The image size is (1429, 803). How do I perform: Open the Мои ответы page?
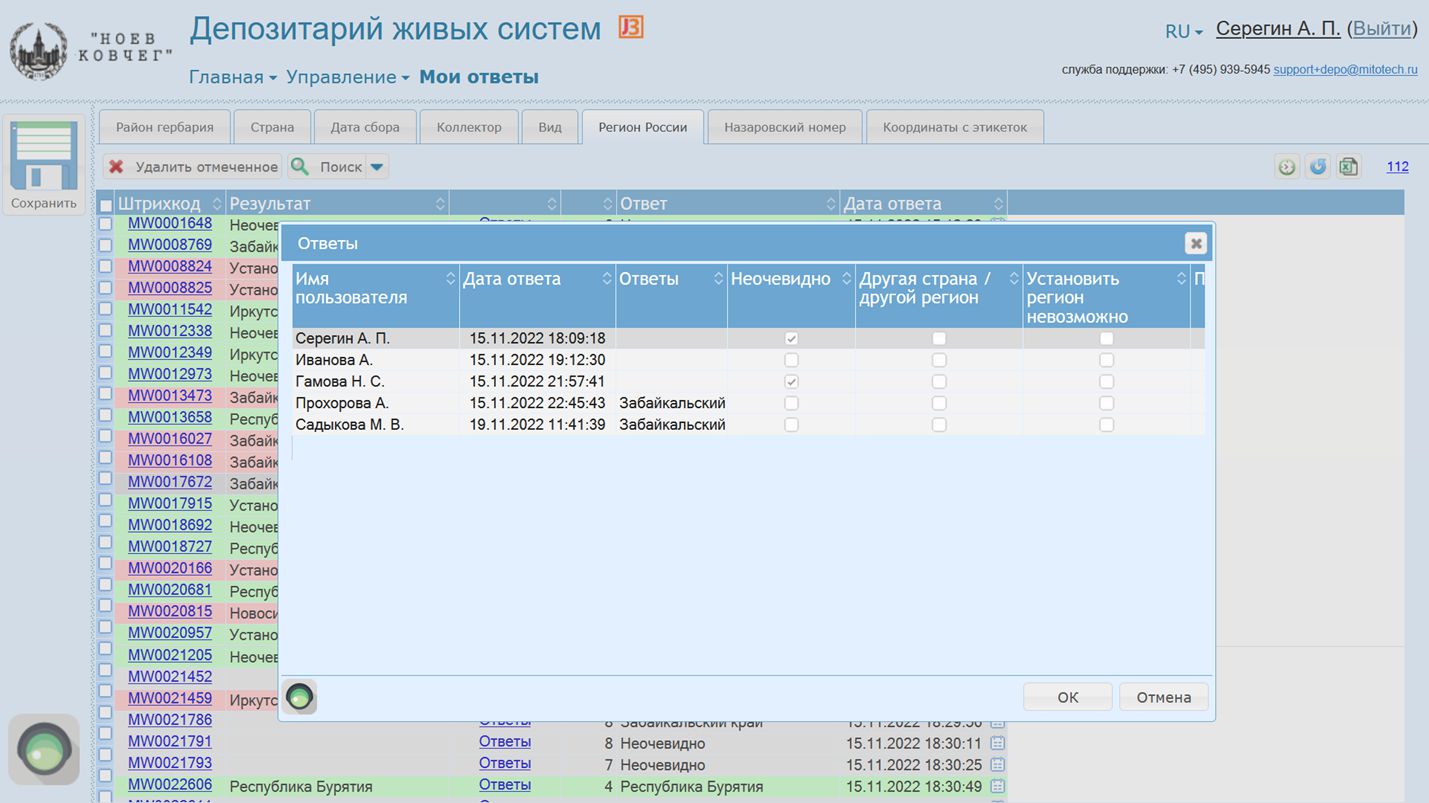coord(479,77)
